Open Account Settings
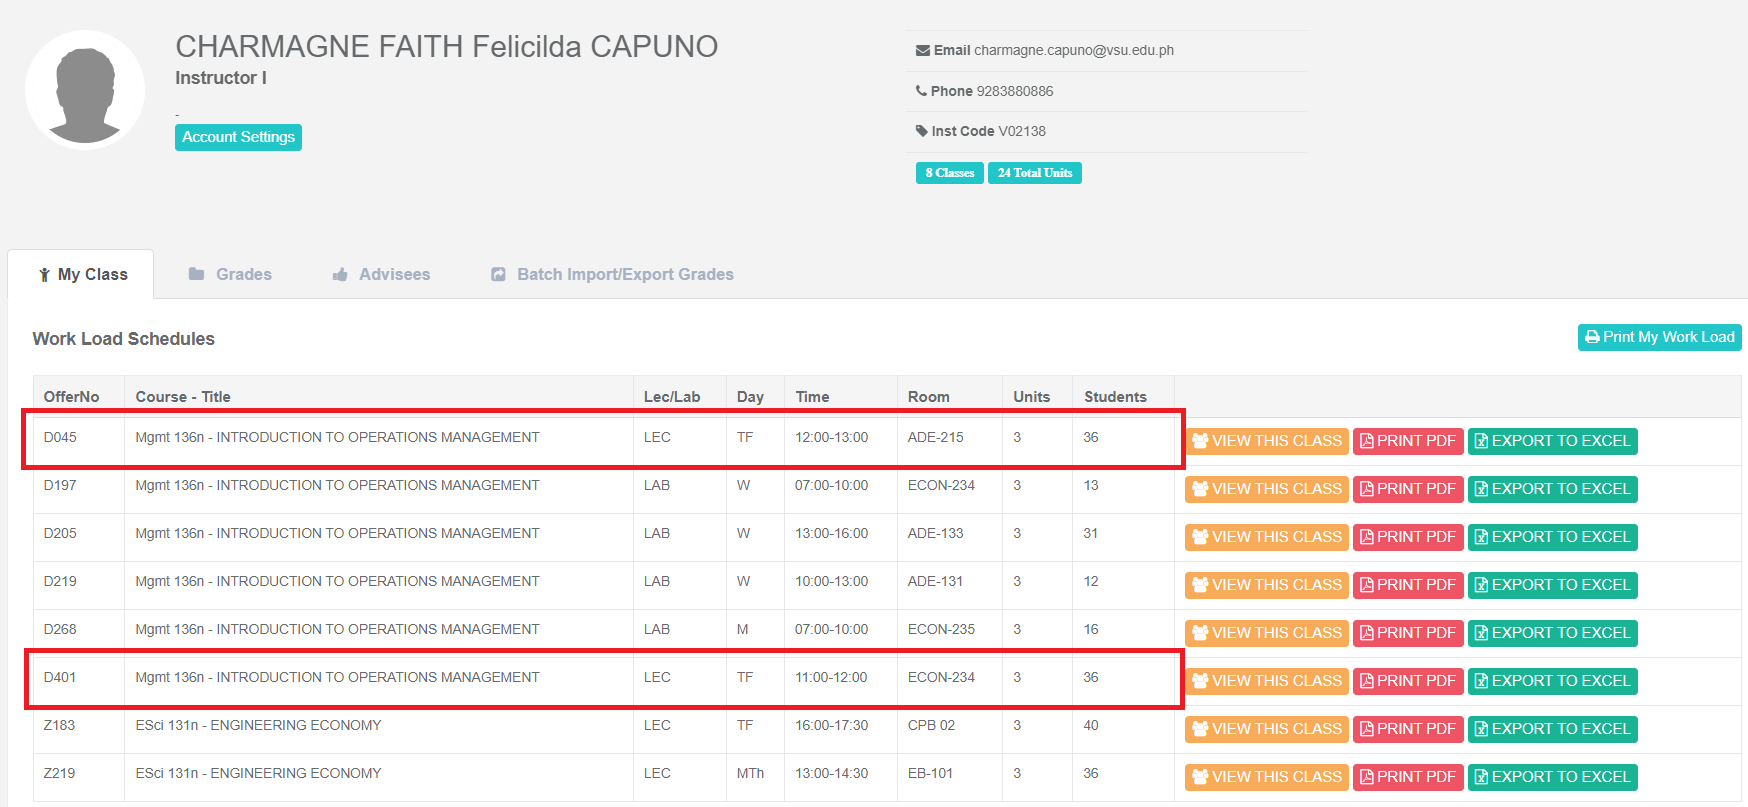The height and width of the screenshot is (807, 1748). click(238, 137)
